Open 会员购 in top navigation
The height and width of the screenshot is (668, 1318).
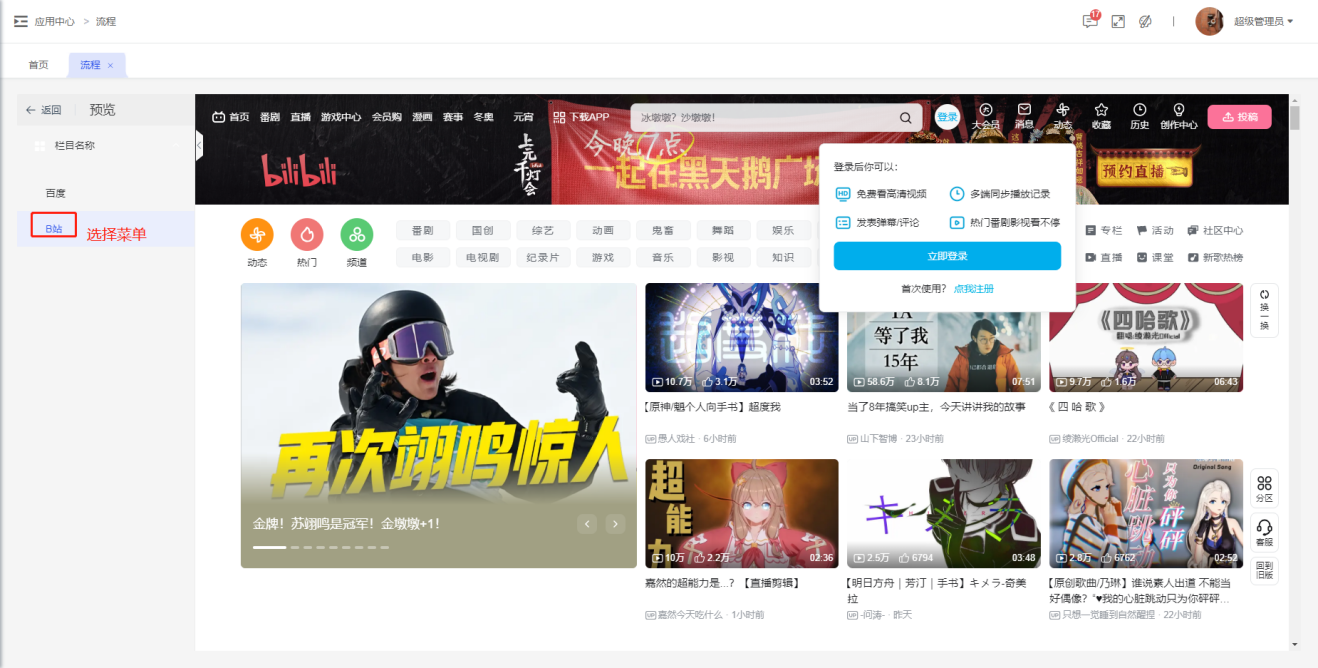click(x=387, y=117)
